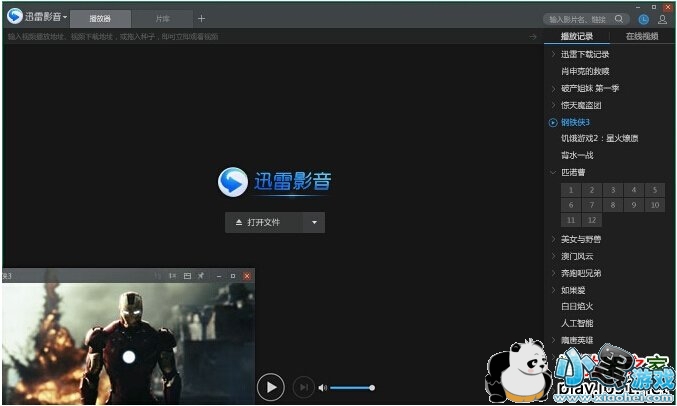This screenshot has width=677, height=406.
Task: Open the blue clock history icon
Action: point(643,19)
